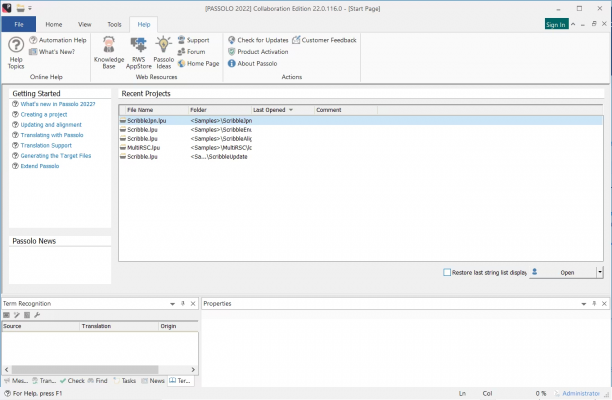Open the Translation Support link
The height and width of the screenshot is (400, 612).
pyautogui.click(x=46, y=146)
